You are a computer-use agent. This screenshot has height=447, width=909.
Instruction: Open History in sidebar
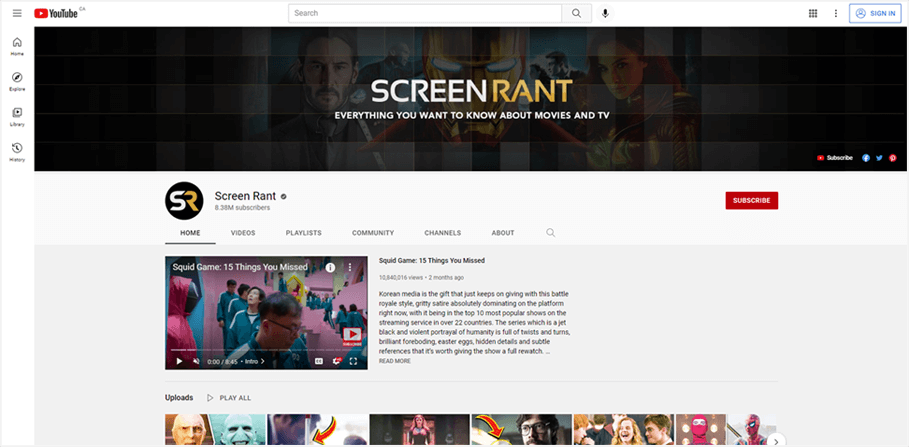tap(17, 152)
